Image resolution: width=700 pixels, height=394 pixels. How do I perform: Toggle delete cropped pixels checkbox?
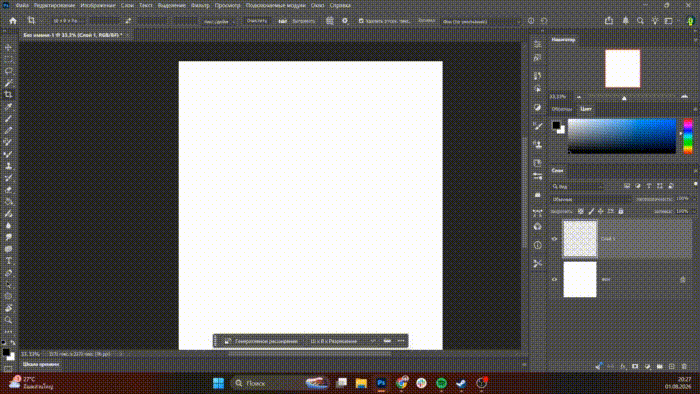[361, 21]
